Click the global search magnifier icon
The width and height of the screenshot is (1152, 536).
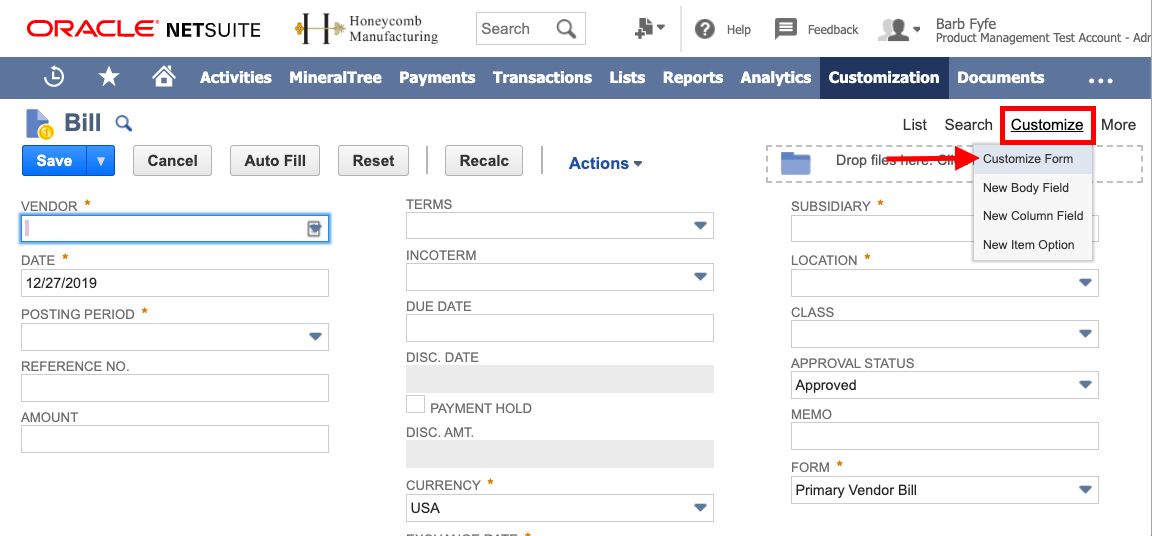[x=566, y=29]
